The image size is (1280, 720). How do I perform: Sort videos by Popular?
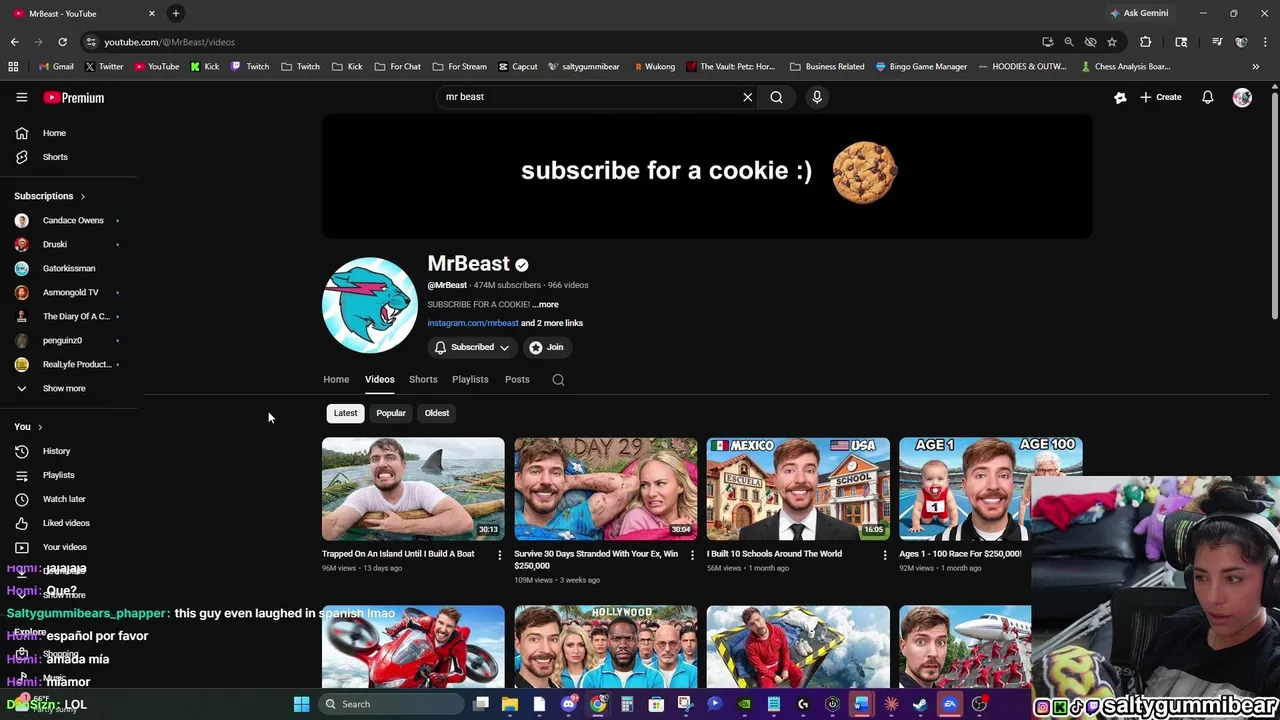point(391,413)
